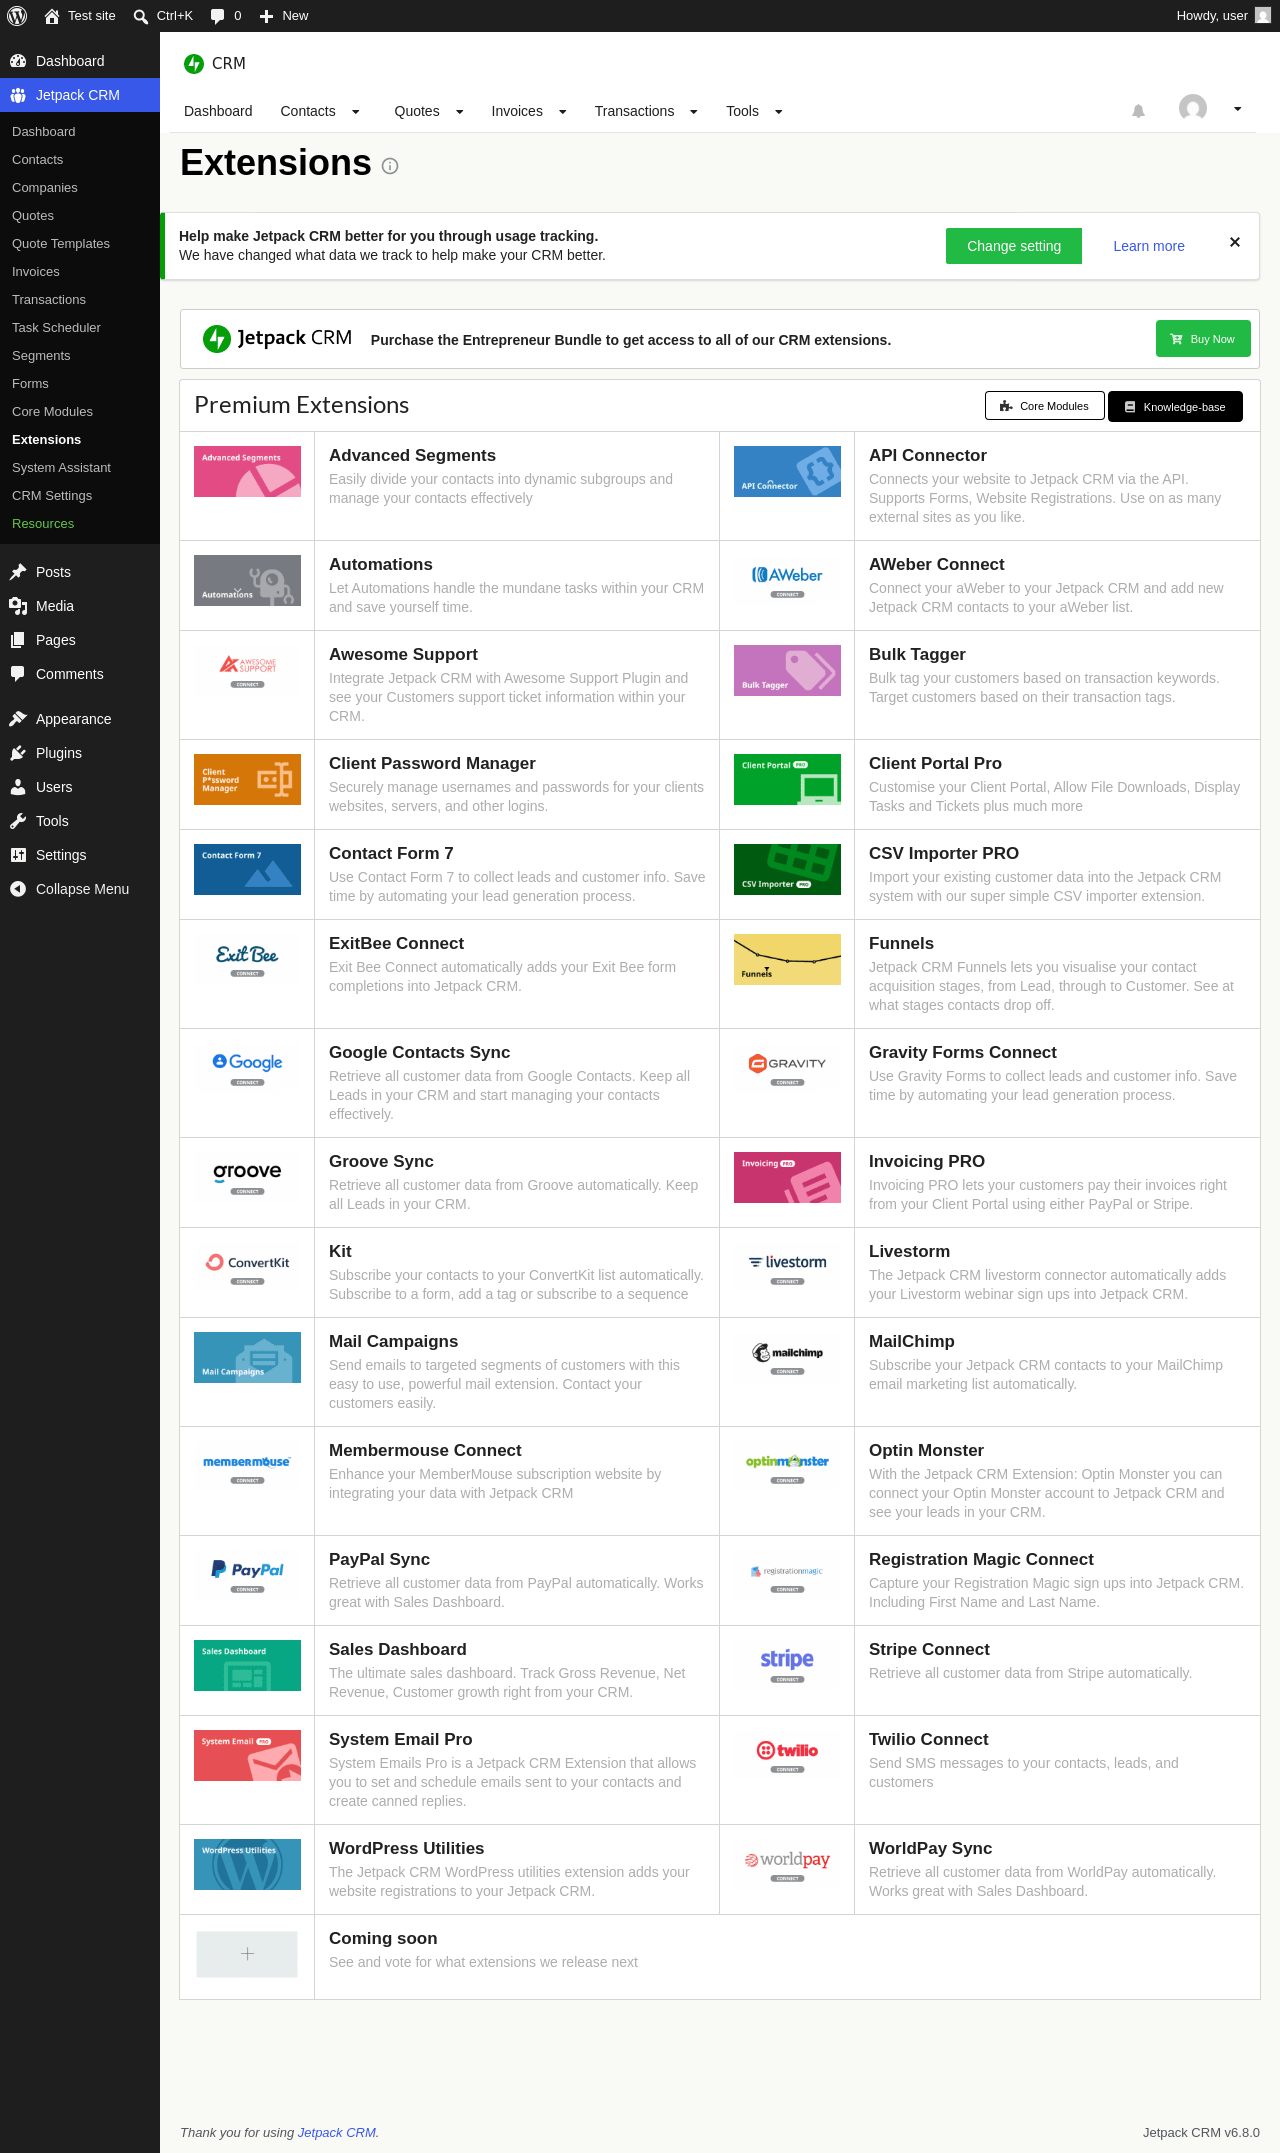This screenshot has height=2153, width=1280.
Task: Dismiss the usage tracking notice
Action: tap(1235, 242)
